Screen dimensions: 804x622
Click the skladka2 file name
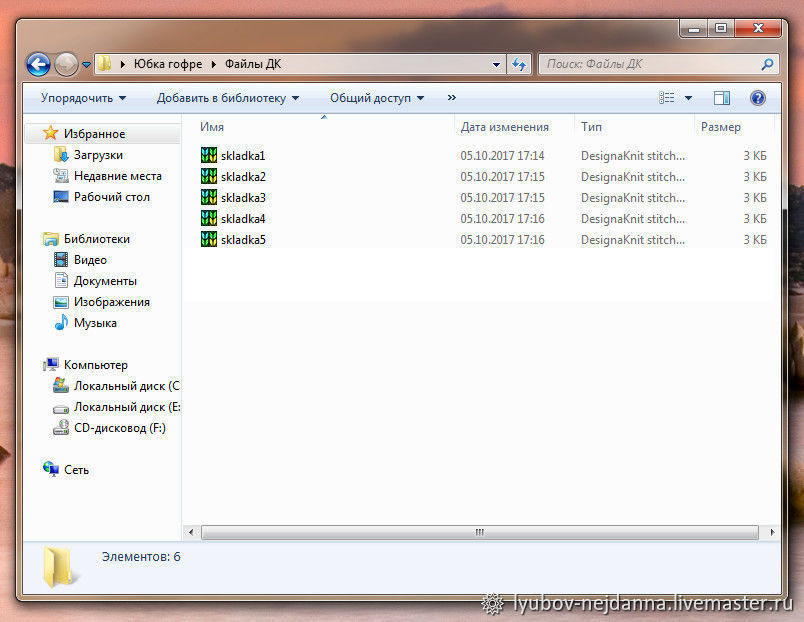[243, 176]
